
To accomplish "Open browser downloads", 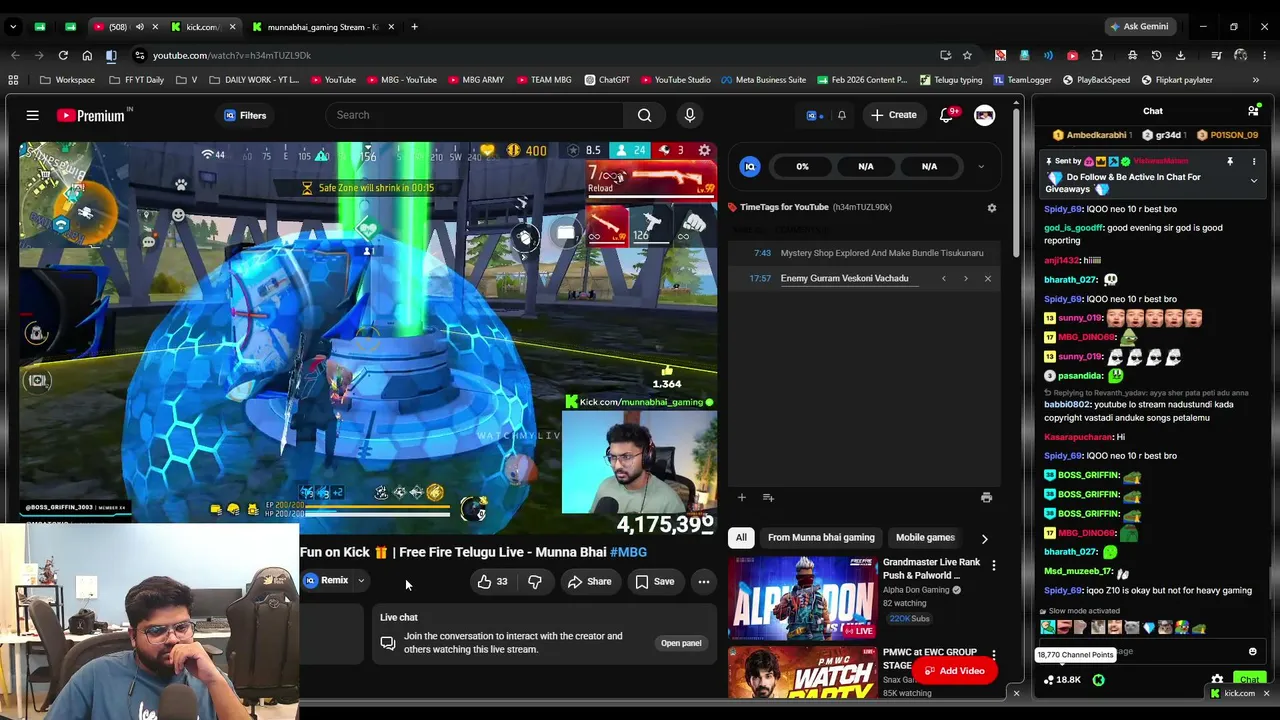I will click(x=1181, y=56).
